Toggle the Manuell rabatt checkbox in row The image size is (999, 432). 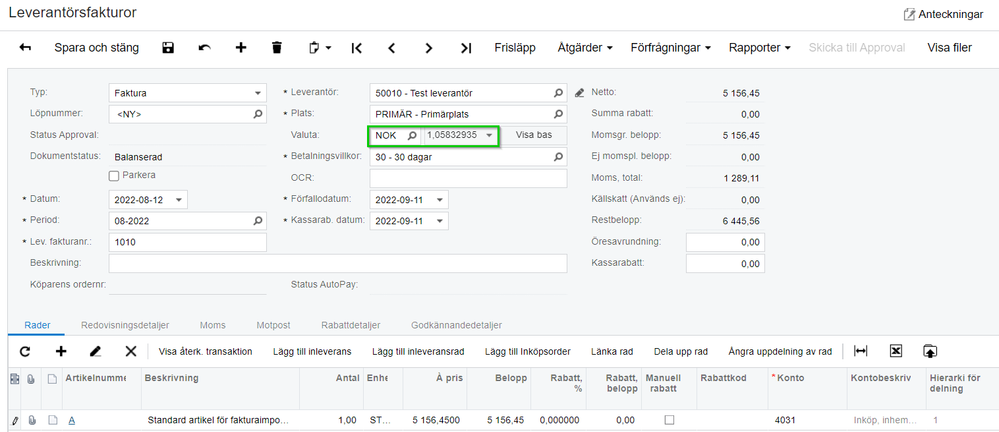click(x=668, y=420)
